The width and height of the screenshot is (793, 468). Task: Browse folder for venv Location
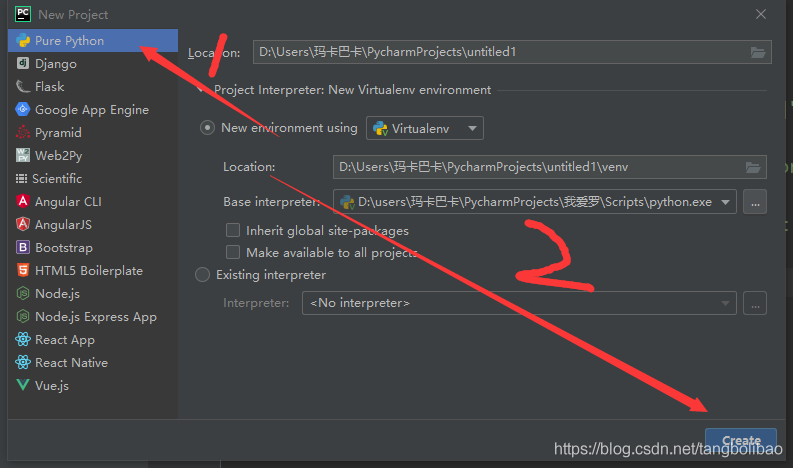click(x=753, y=167)
